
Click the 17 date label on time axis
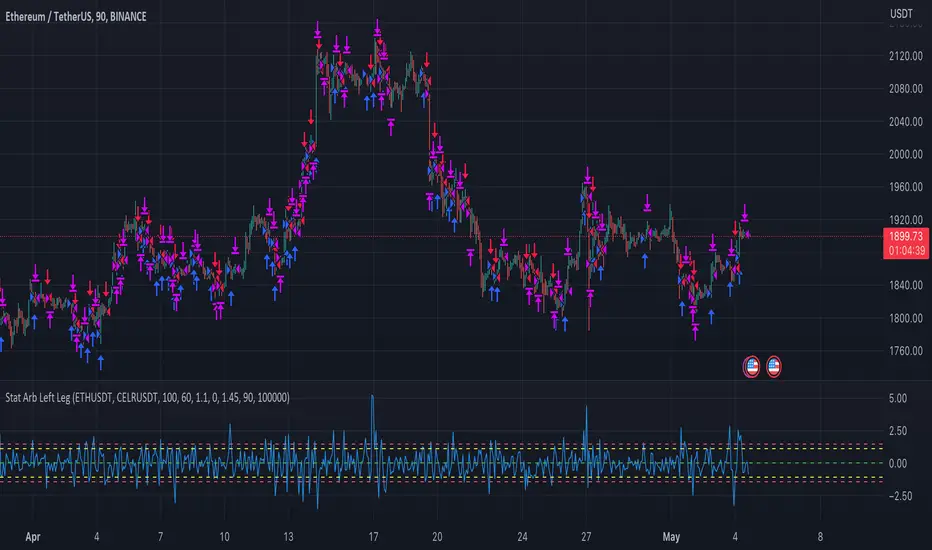373,537
